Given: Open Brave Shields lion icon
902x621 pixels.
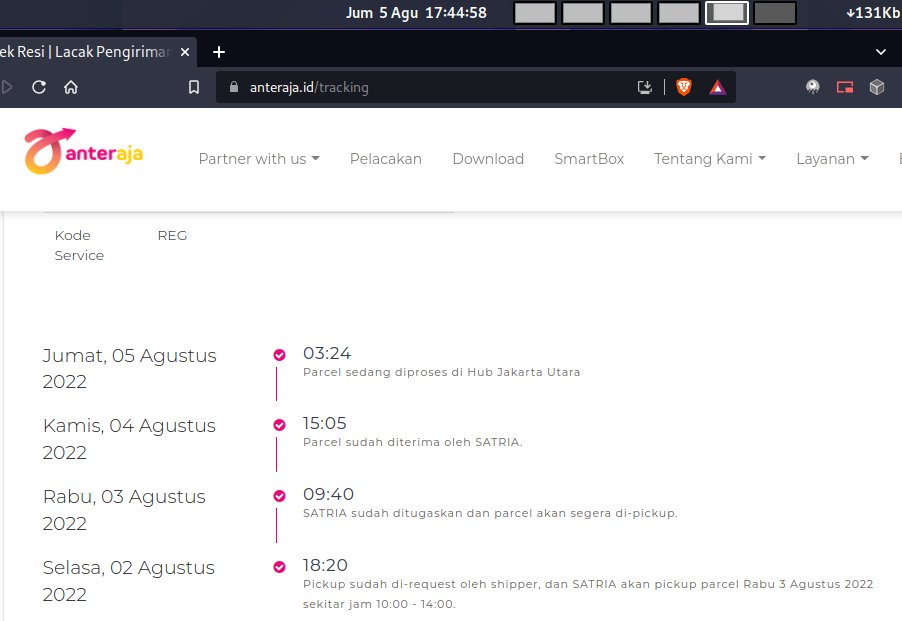Looking at the screenshot, I should click(x=683, y=87).
